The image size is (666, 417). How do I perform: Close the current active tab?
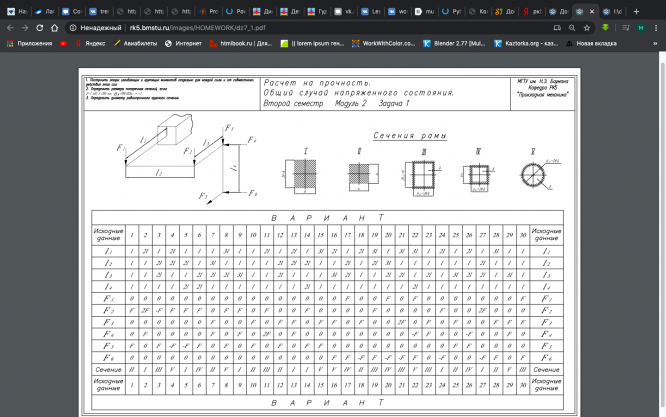592,11
